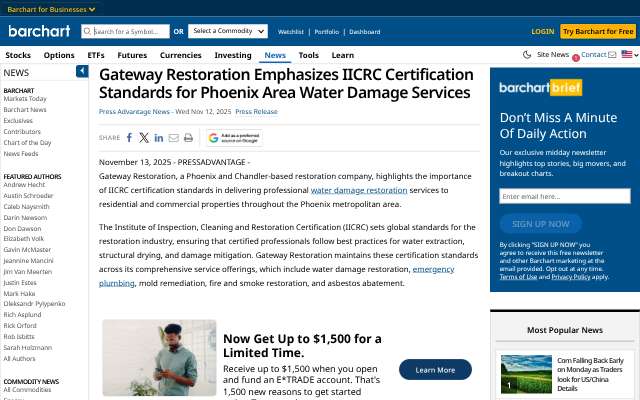Click Learn More in E*TRADE ad
640x400 pixels.
tap(435, 370)
